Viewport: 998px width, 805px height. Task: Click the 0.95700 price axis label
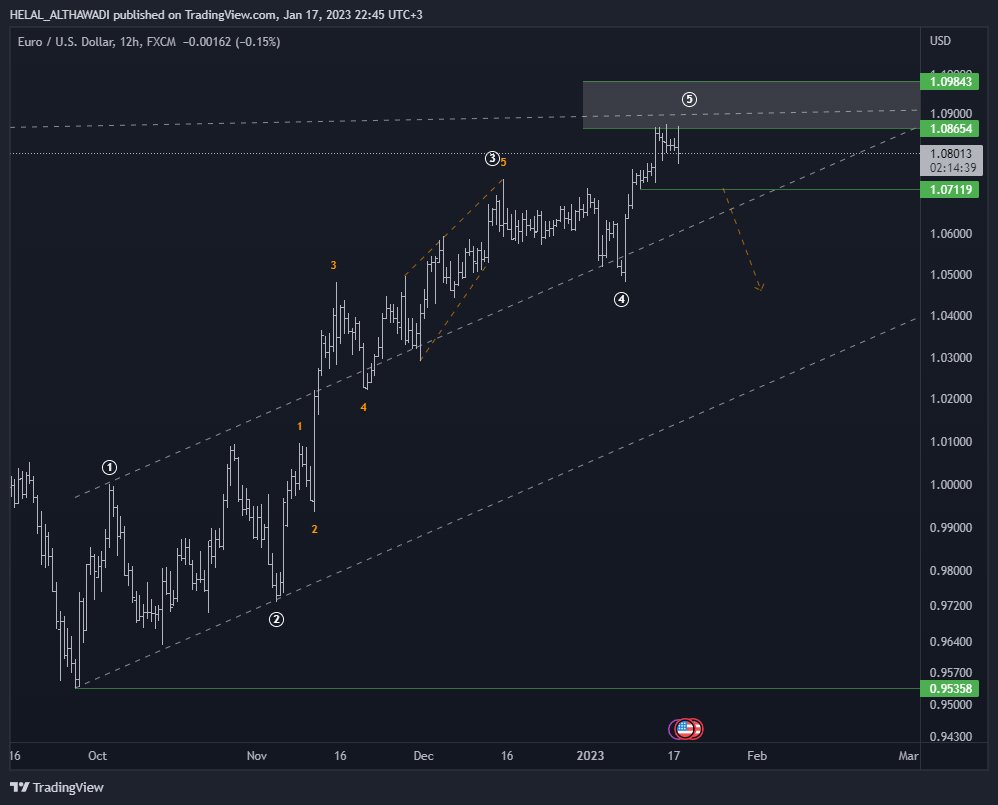tap(951, 673)
